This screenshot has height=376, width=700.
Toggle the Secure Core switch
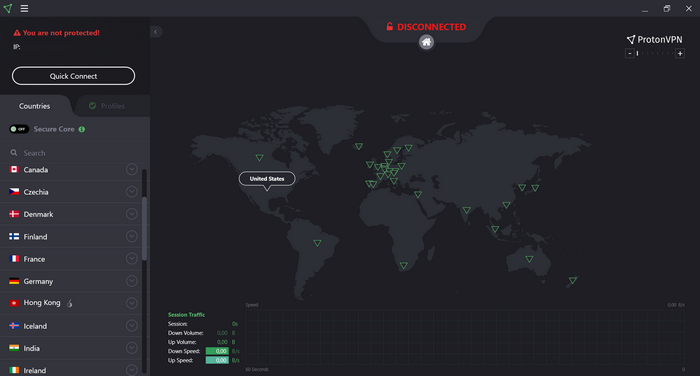19,129
